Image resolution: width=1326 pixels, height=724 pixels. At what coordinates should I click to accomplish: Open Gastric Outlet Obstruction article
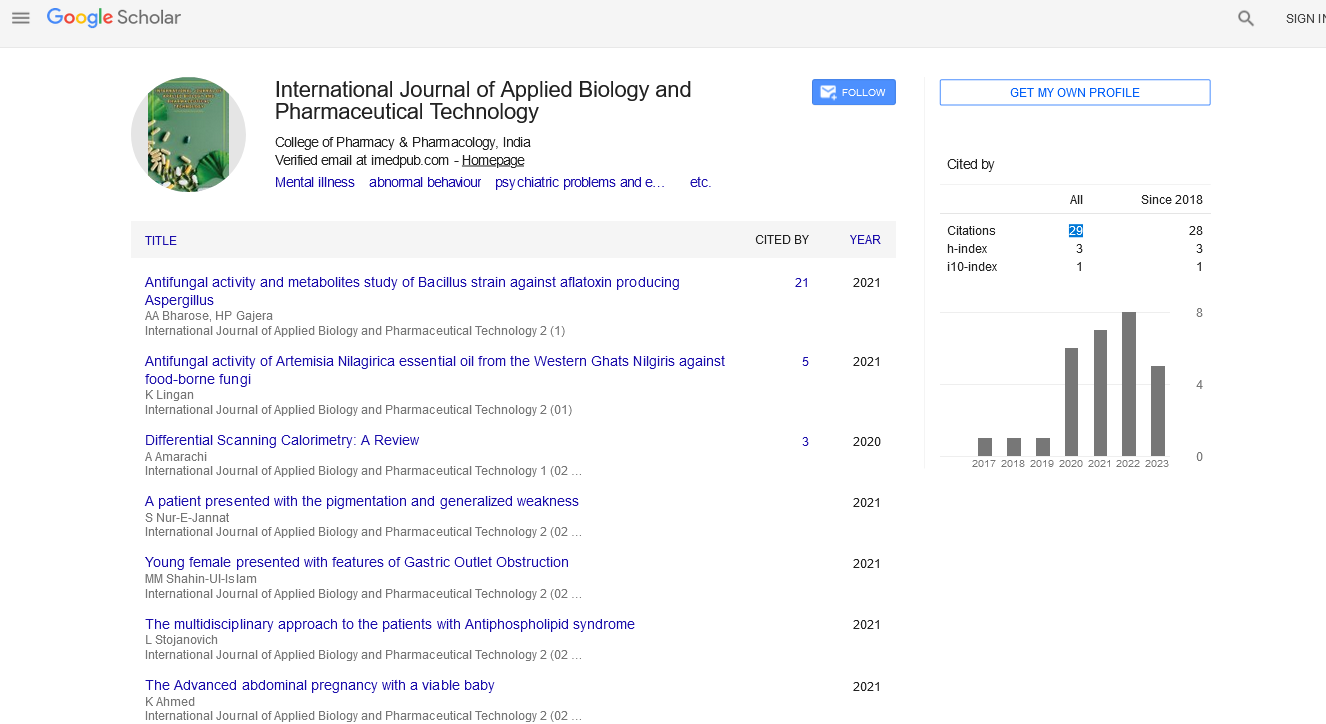pos(357,562)
